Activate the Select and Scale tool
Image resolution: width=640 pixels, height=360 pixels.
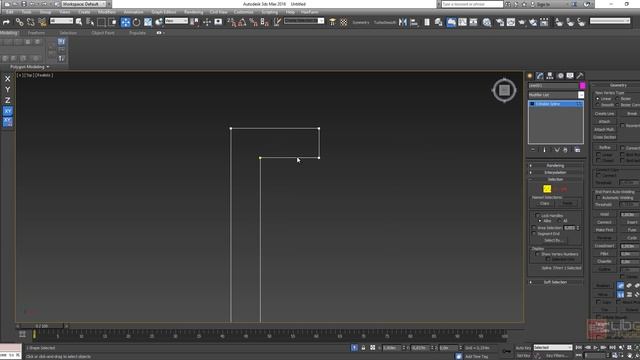point(148,22)
